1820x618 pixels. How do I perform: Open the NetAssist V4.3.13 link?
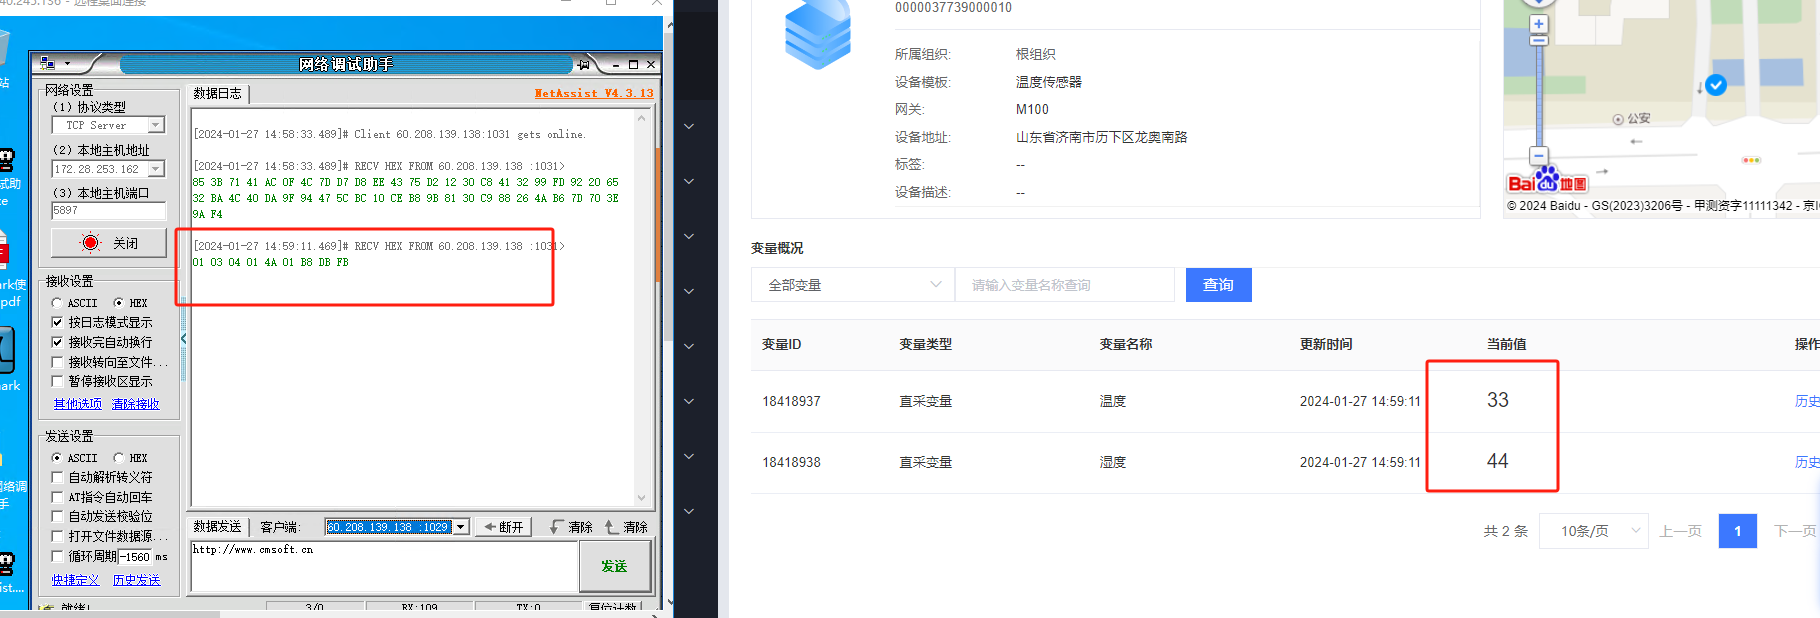pos(593,93)
